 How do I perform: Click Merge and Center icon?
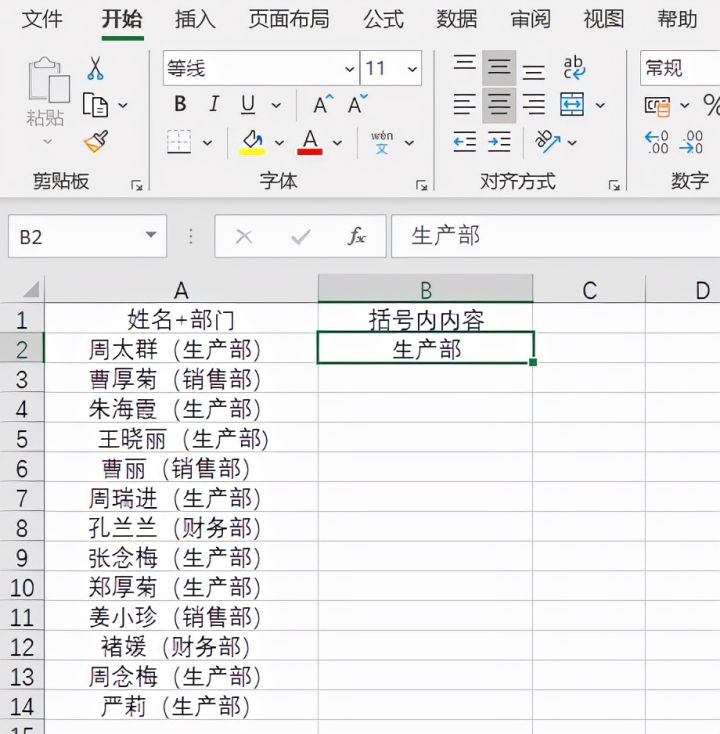tap(572, 104)
